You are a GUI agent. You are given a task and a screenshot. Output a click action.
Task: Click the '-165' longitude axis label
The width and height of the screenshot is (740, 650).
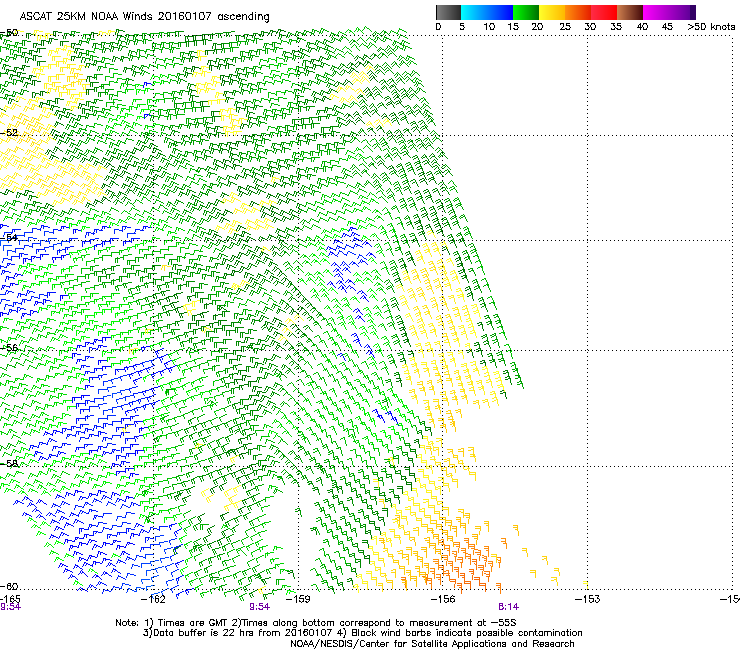tap(10, 599)
